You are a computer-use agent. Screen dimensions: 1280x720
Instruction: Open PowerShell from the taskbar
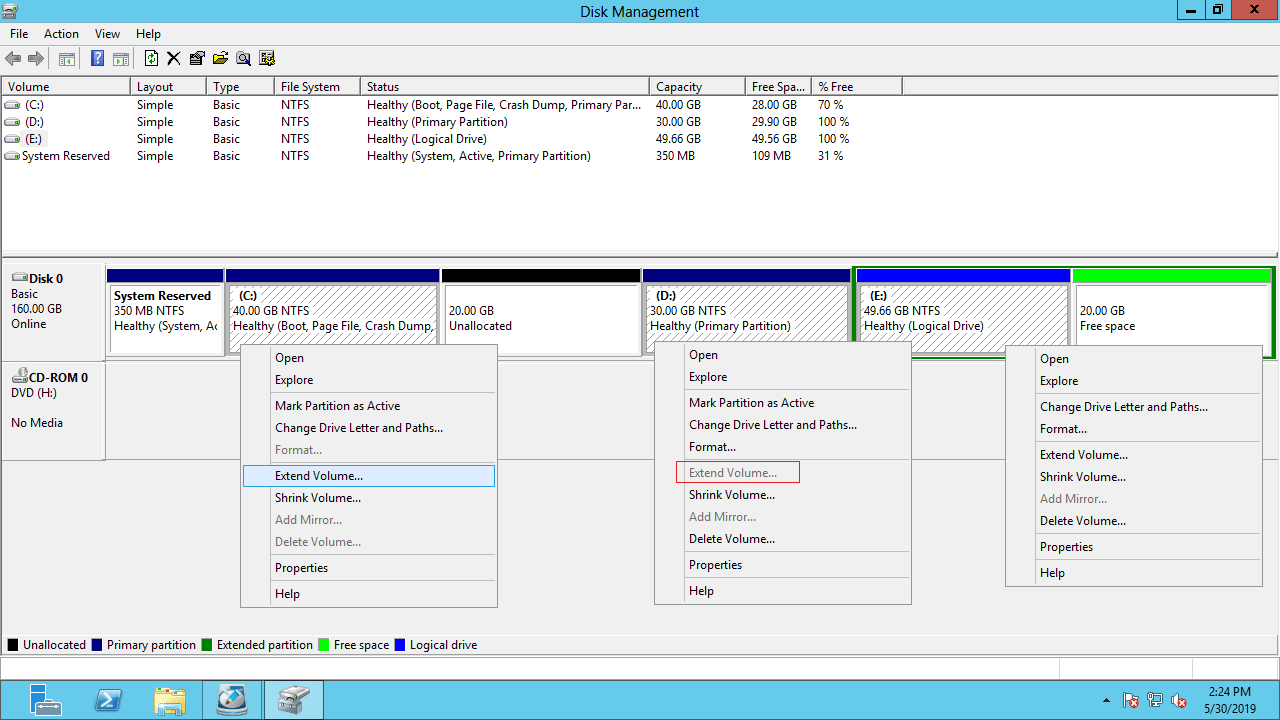108,700
